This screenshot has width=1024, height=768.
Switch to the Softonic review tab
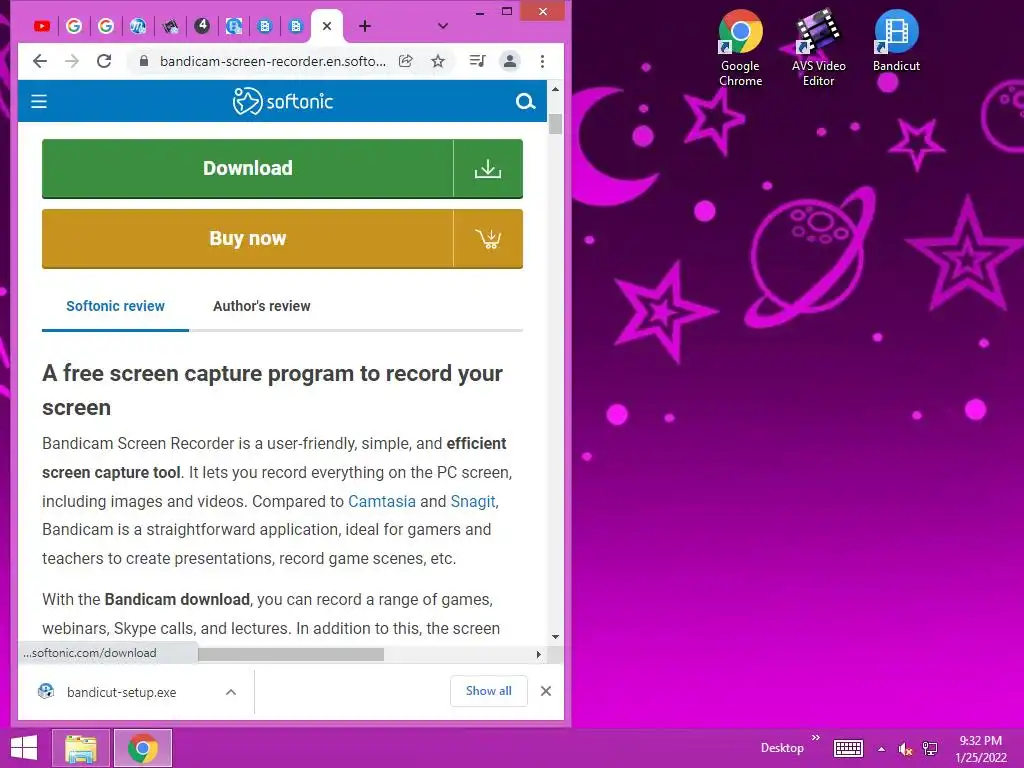(116, 306)
